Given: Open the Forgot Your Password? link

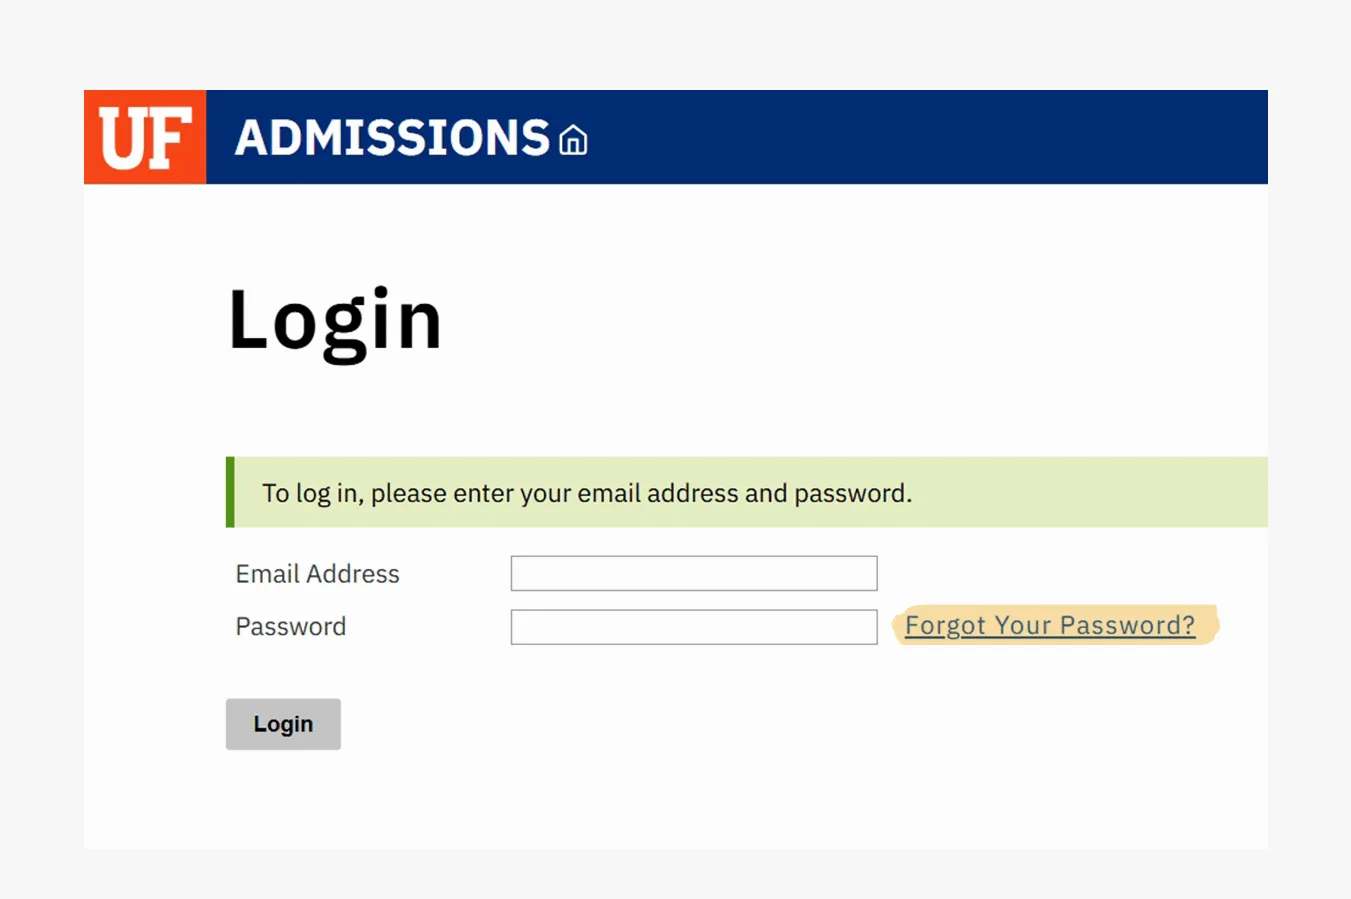Looking at the screenshot, I should click(x=1050, y=625).
